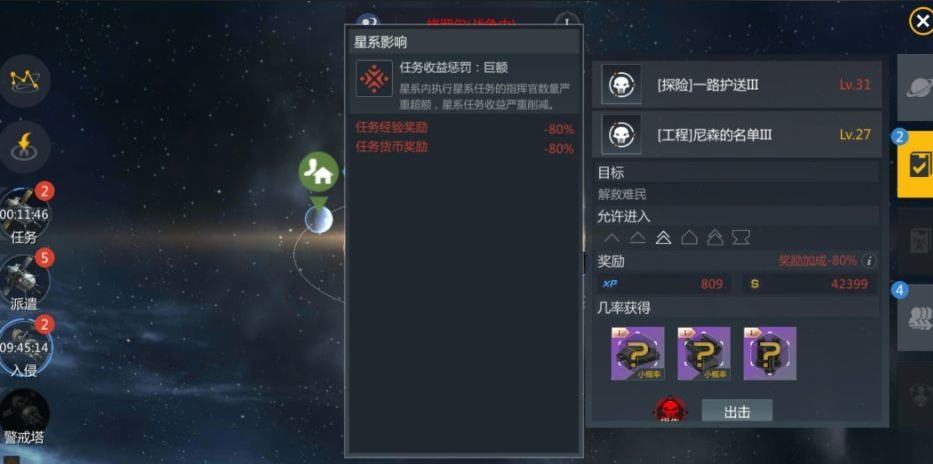Close the panel with the X button
The image size is (933, 464).
(x=921, y=22)
